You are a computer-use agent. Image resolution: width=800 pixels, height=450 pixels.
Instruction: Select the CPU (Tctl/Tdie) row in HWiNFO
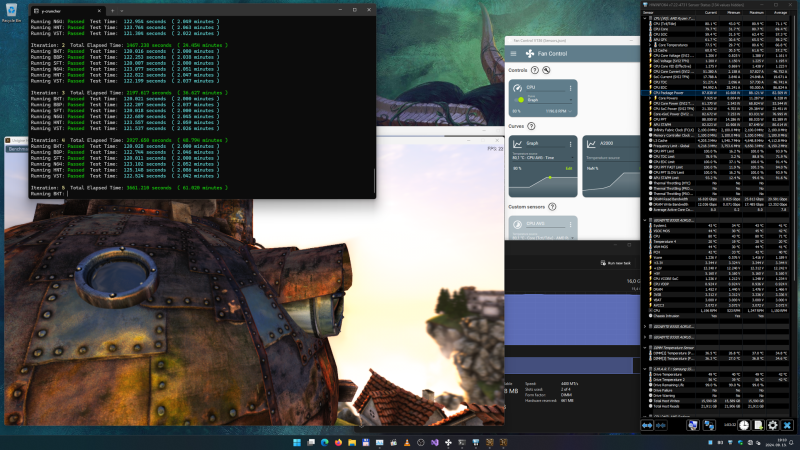[x=717, y=24]
